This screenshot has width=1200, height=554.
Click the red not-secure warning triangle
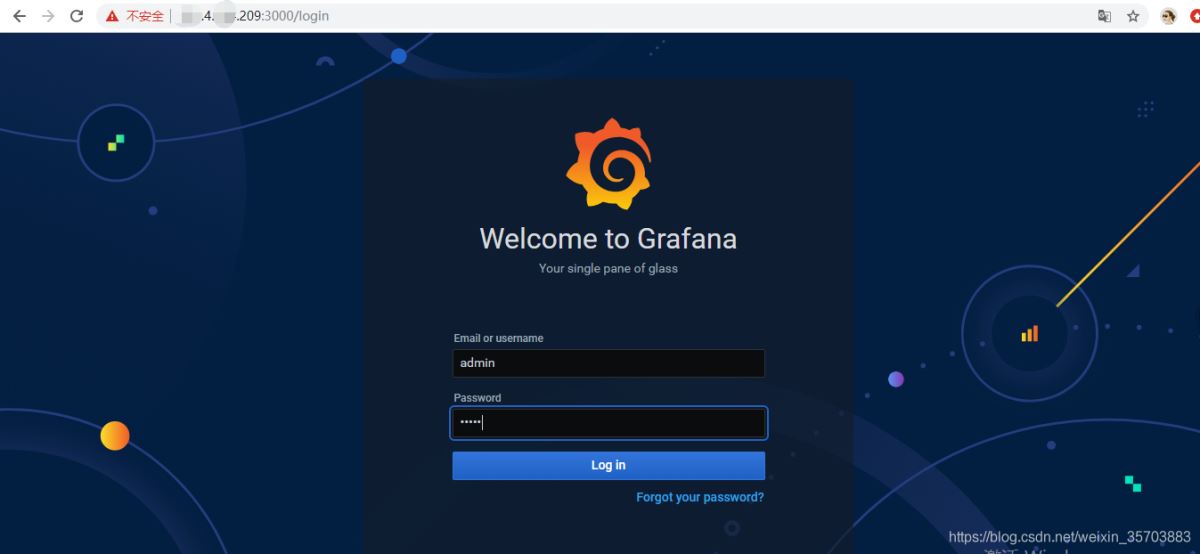[113, 16]
